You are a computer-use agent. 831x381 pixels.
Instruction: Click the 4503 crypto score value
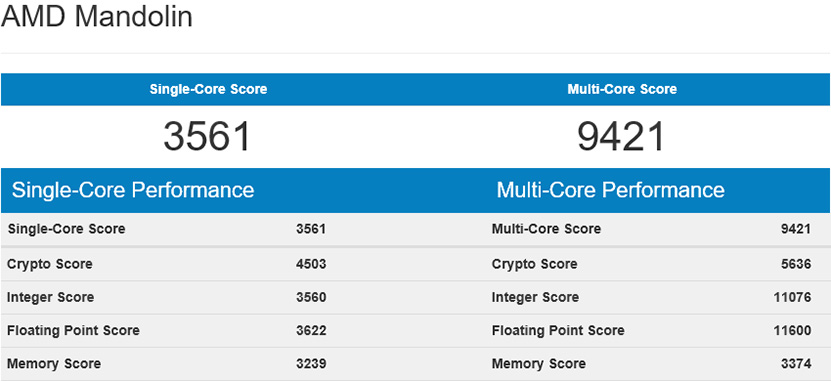(311, 264)
